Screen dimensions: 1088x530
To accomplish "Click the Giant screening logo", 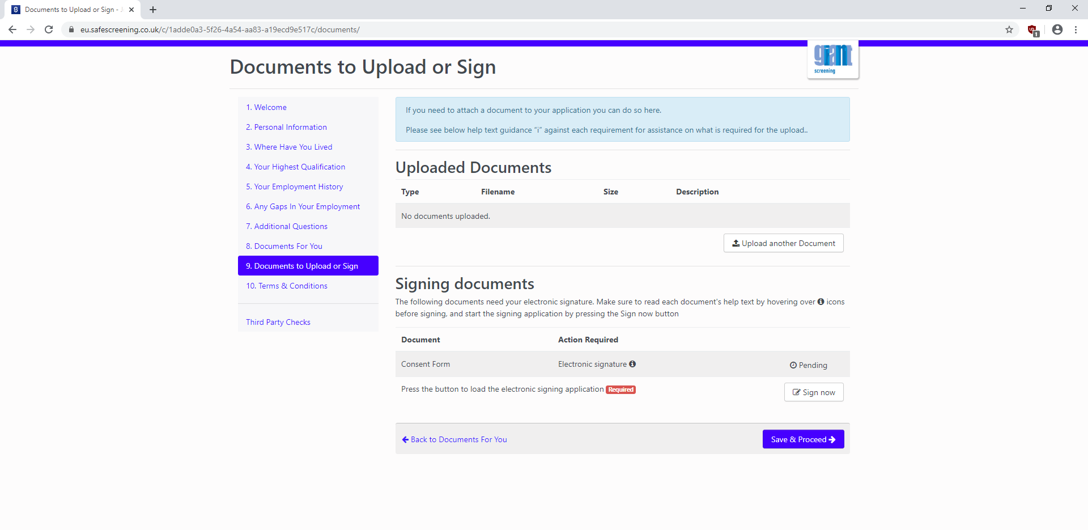I will pyautogui.click(x=833, y=58).
